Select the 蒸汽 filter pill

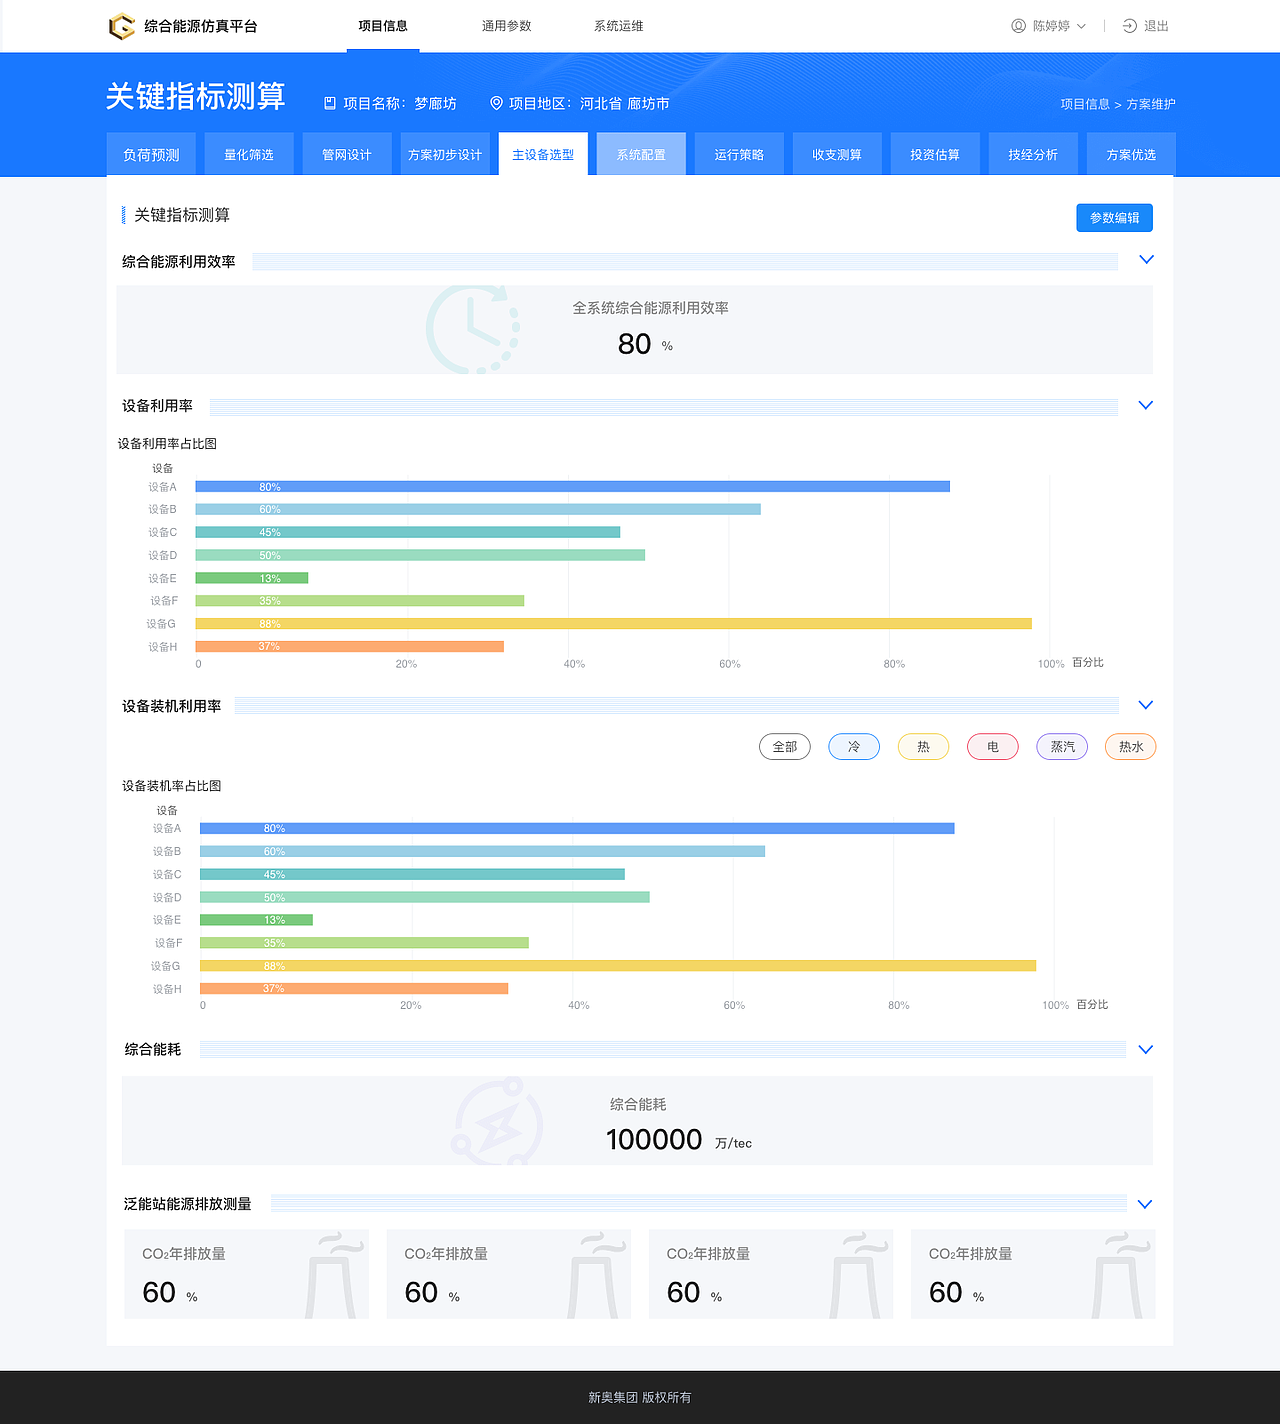pyautogui.click(x=1062, y=747)
